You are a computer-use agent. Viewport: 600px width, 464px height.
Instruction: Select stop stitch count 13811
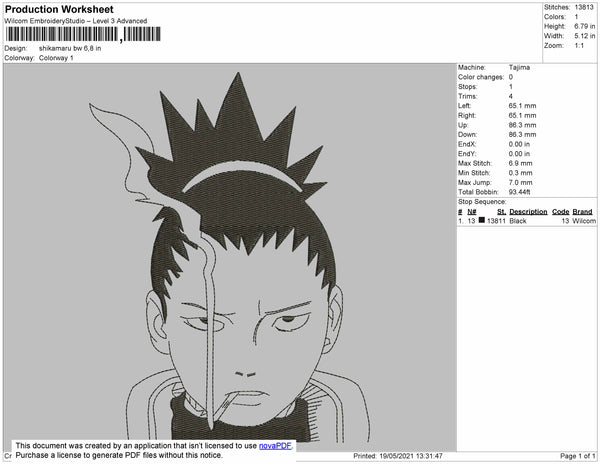(x=496, y=221)
